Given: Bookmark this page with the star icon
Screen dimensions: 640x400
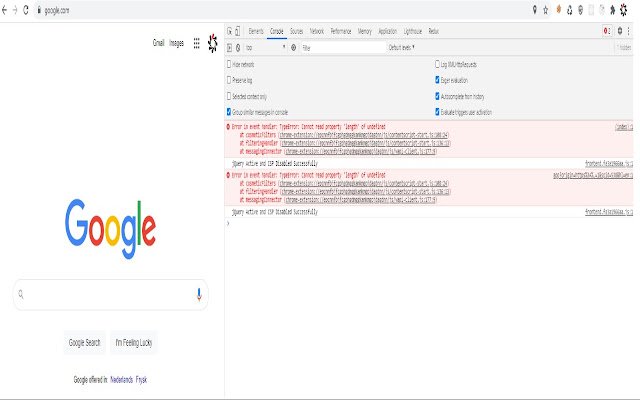Looking at the screenshot, I should tap(546, 10).
